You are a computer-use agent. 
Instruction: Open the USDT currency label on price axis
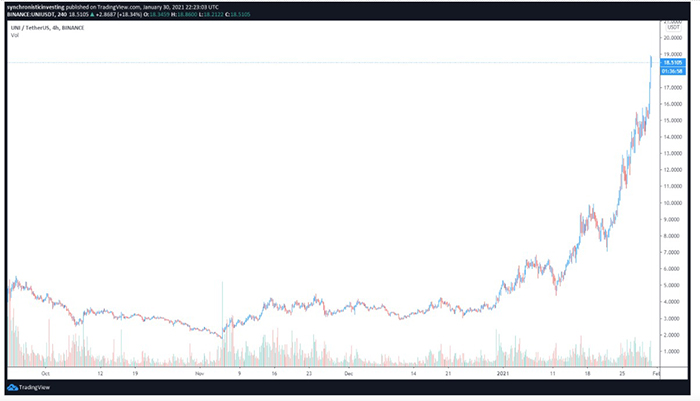coord(672,28)
